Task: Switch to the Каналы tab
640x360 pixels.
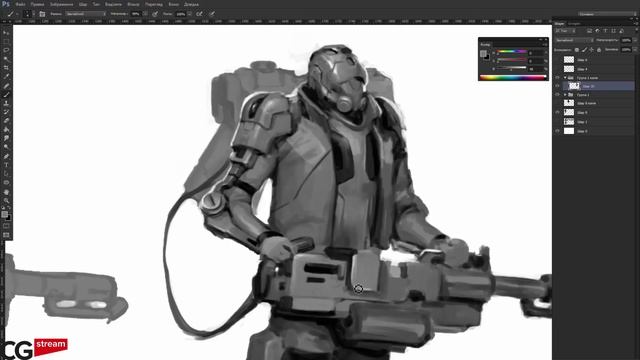Action: click(574, 24)
